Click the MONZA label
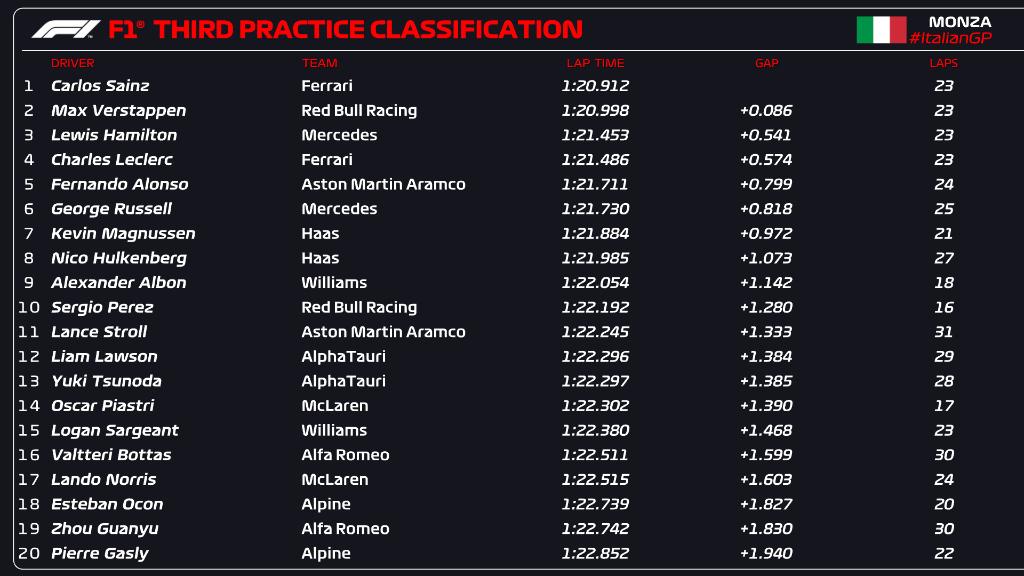 [x=960, y=21]
